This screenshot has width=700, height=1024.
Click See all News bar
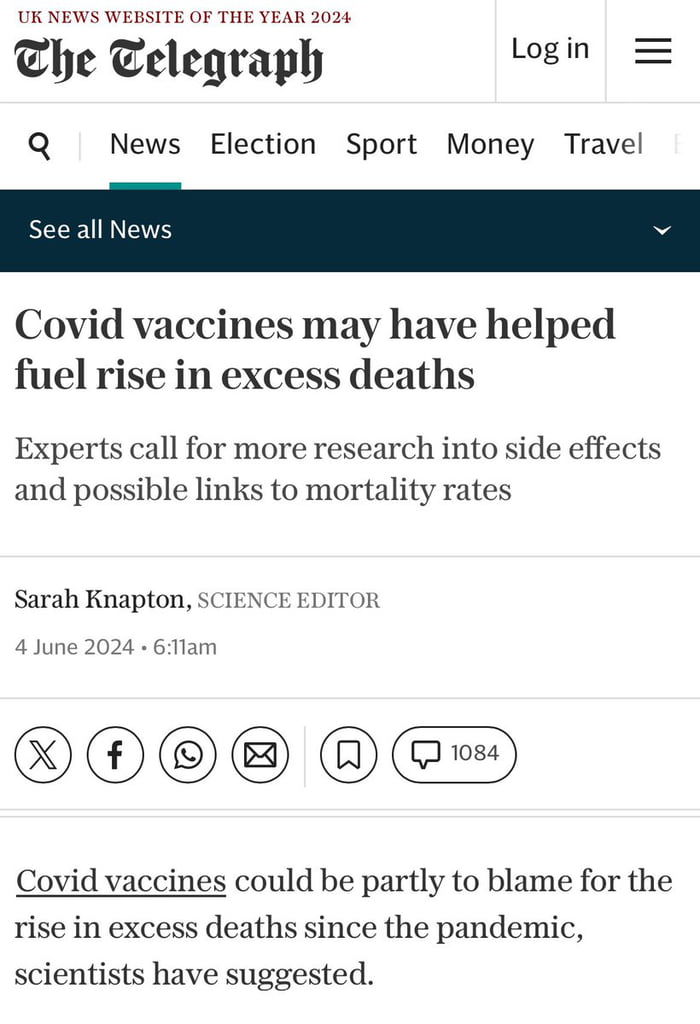coord(100,230)
